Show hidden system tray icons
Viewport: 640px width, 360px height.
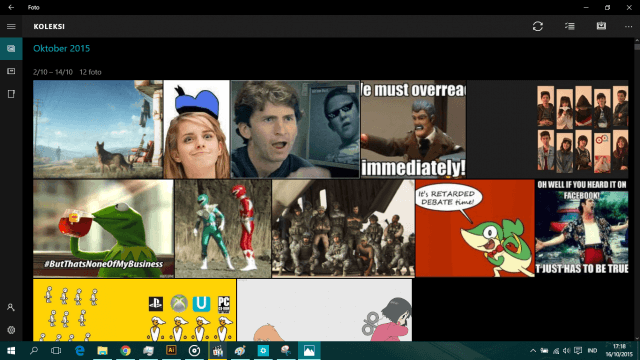533,351
